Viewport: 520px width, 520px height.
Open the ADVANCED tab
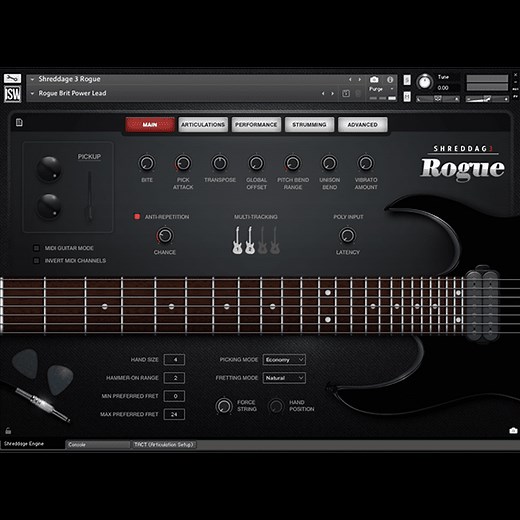[x=363, y=124]
